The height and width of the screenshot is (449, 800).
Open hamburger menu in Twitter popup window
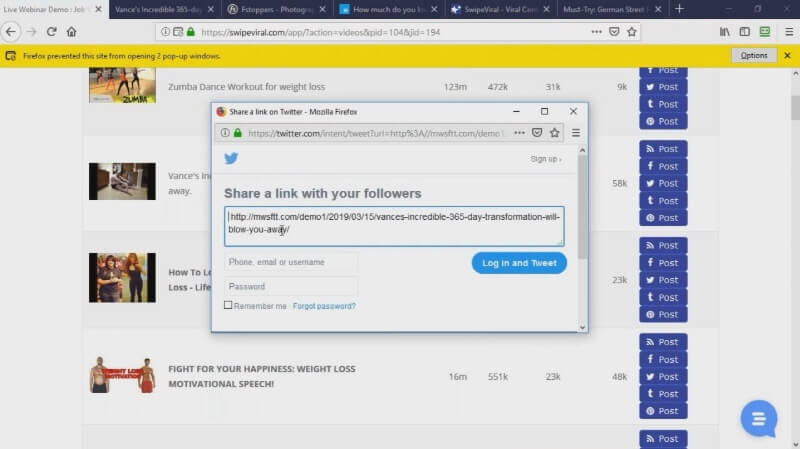576,133
